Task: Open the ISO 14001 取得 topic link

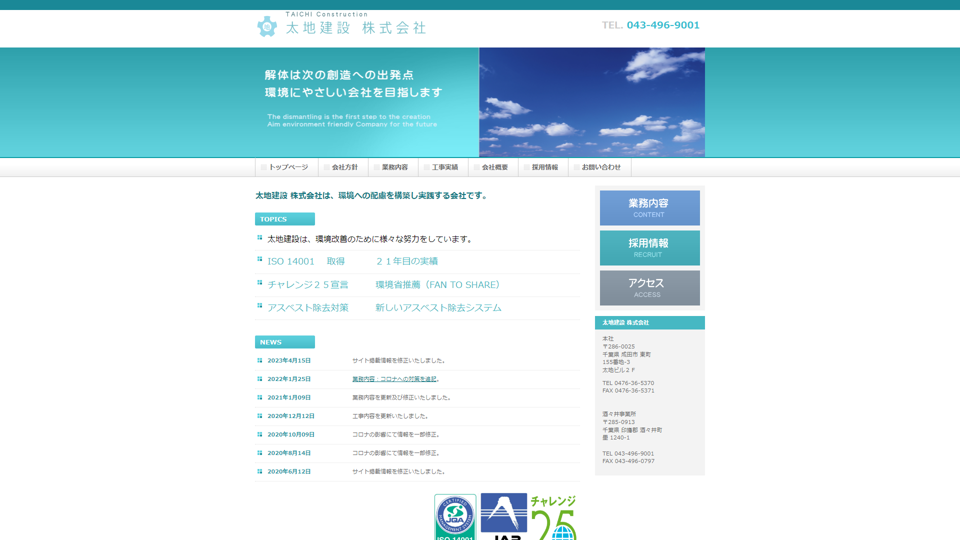Action: click(x=305, y=262)
